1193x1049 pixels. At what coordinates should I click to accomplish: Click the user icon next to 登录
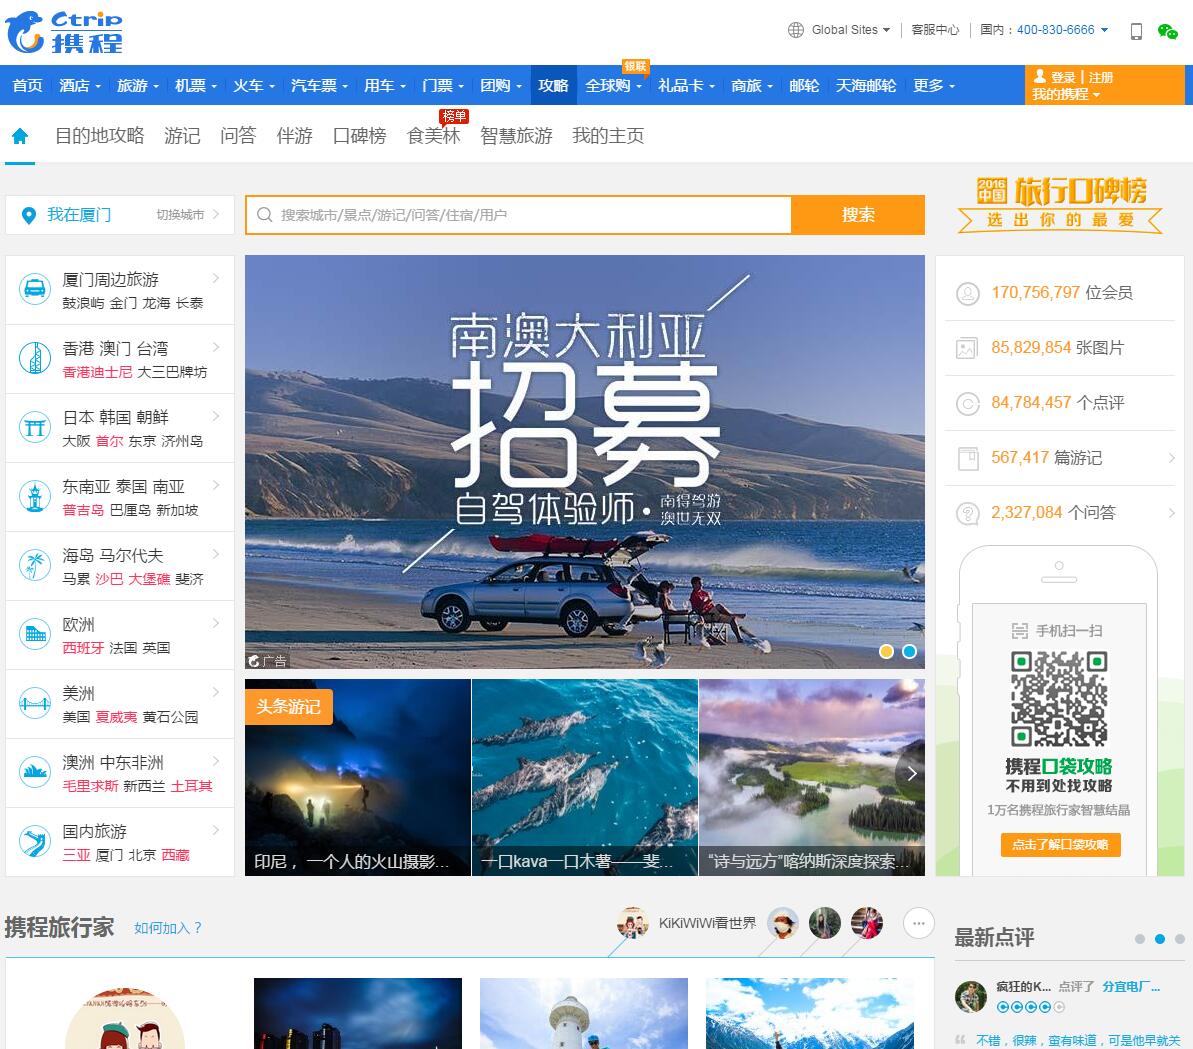(x=1040, y=76)
